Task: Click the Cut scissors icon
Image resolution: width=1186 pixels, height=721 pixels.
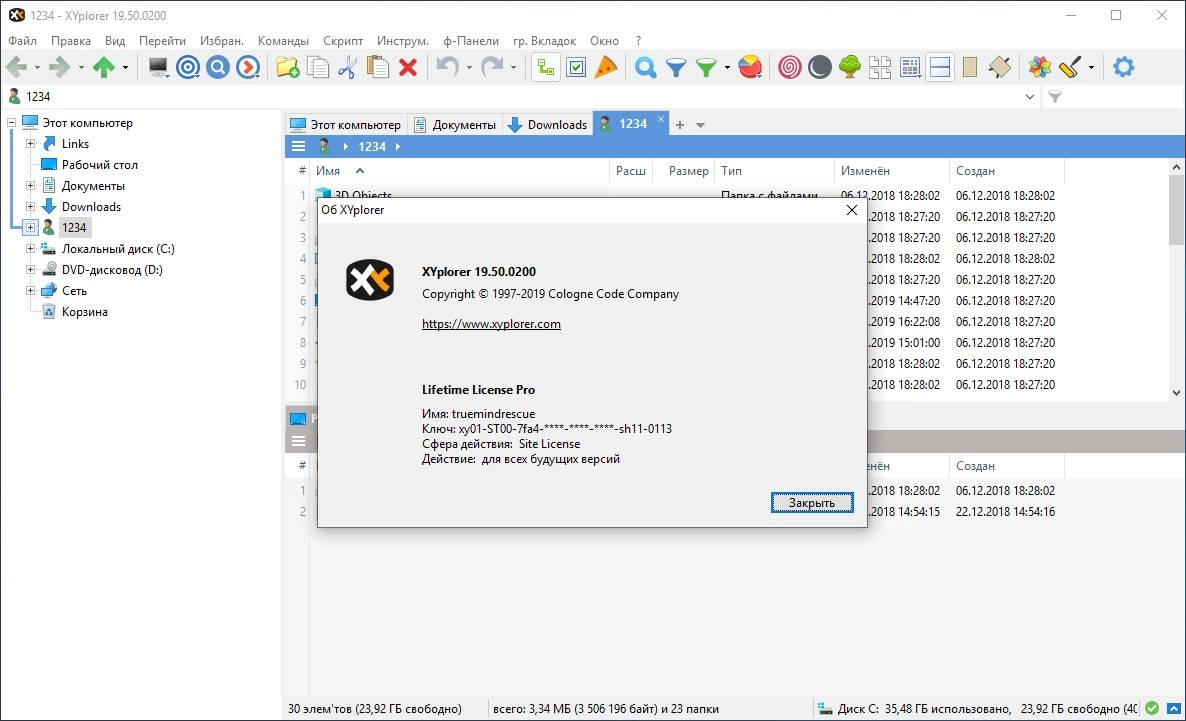Action: (x=347, y=67)
